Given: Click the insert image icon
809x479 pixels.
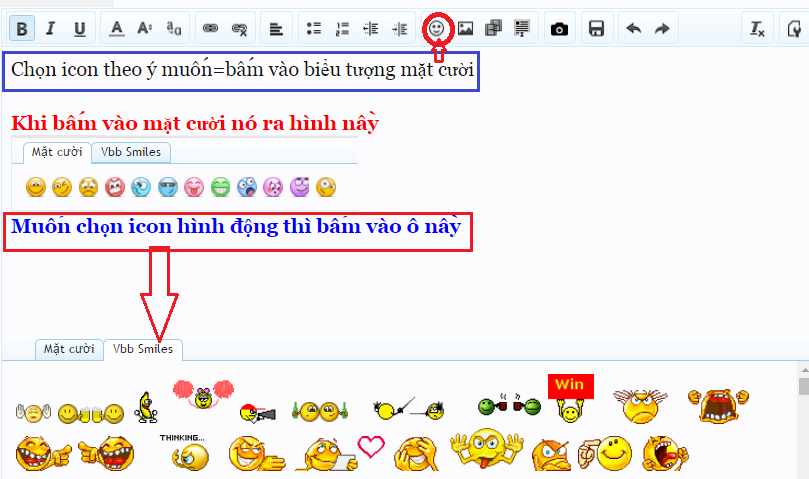Looking at the screenshot, I should [x=465, y=29].
